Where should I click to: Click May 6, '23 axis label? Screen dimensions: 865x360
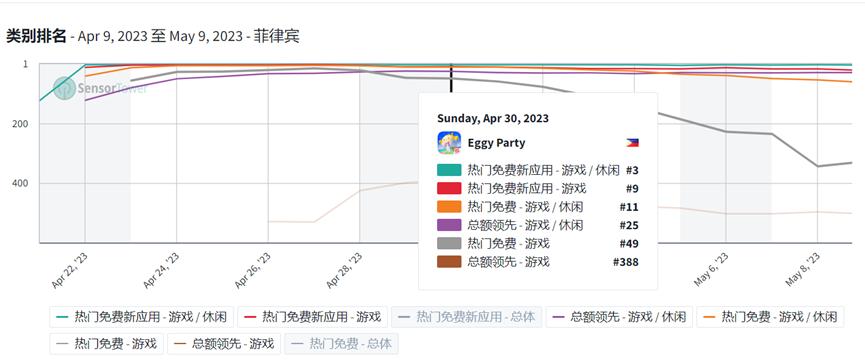click(x=711, y=270)
